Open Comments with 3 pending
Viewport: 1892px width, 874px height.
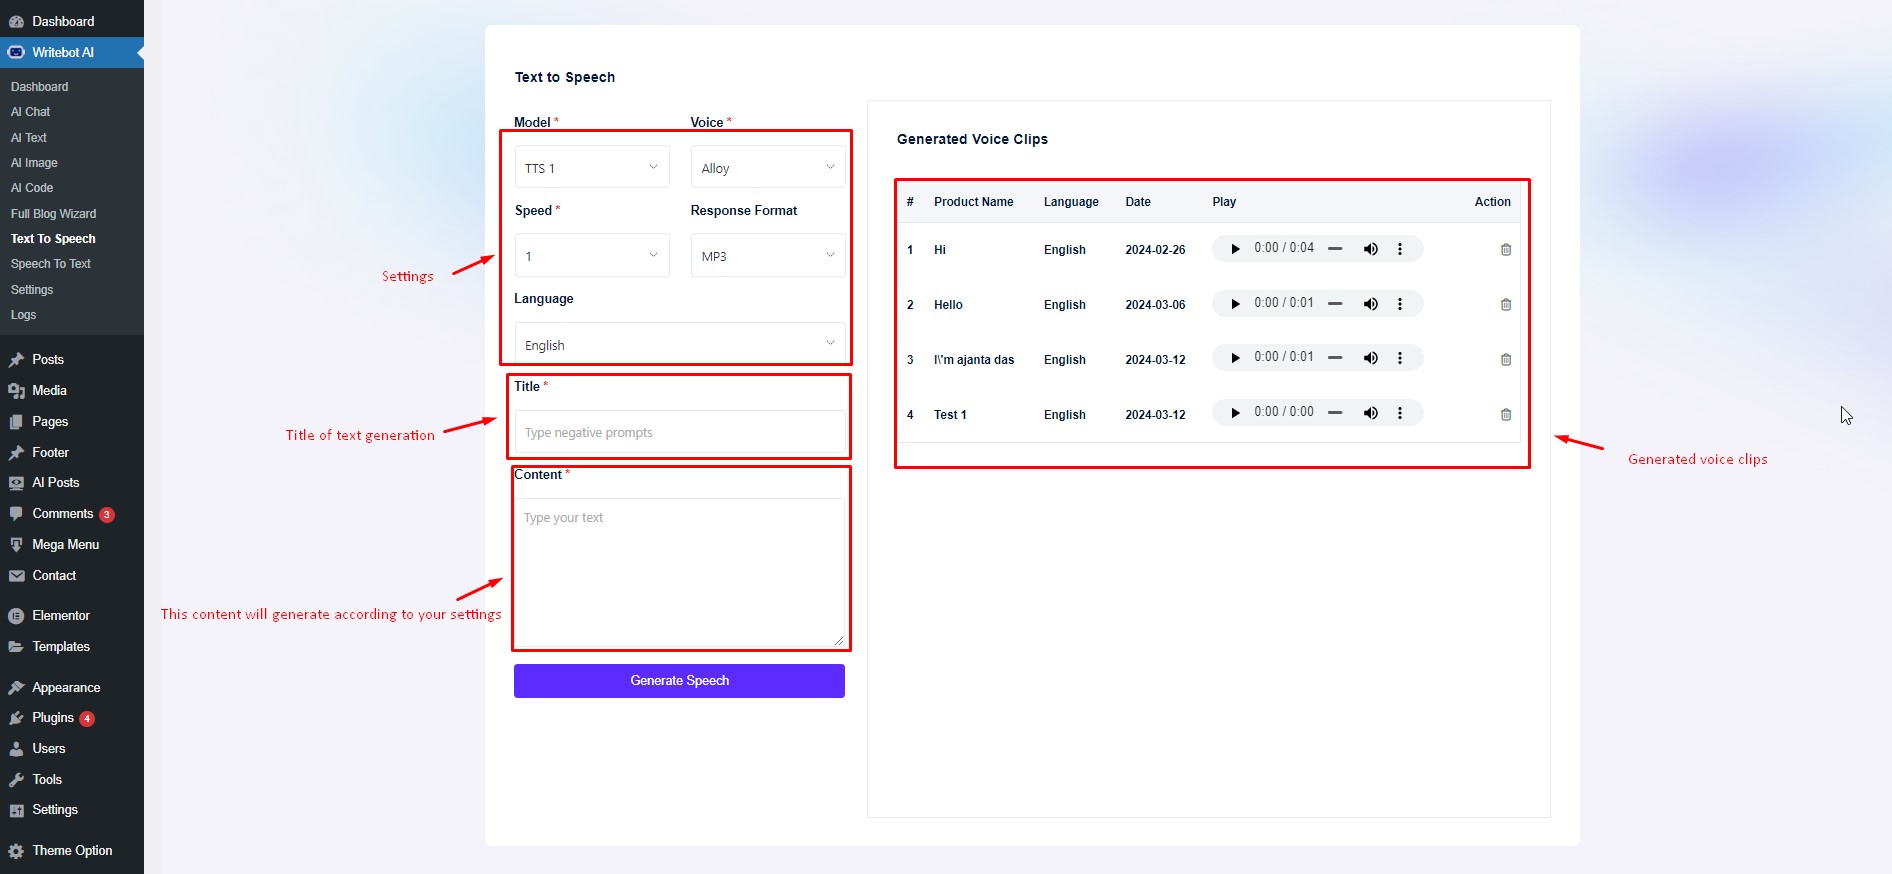[x=72, y=513]
